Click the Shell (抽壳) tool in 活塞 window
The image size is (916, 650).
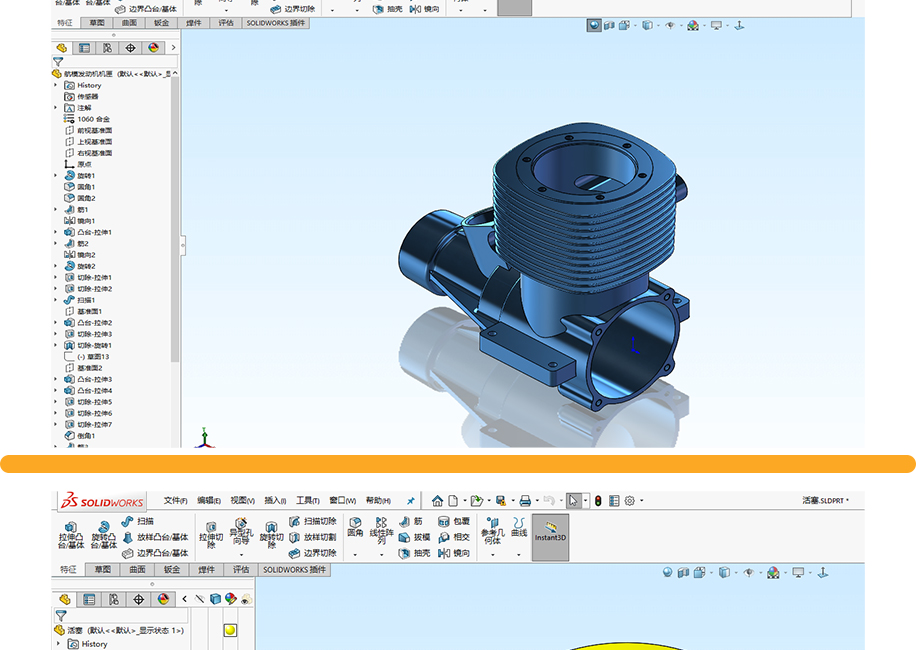click(414, 552)
